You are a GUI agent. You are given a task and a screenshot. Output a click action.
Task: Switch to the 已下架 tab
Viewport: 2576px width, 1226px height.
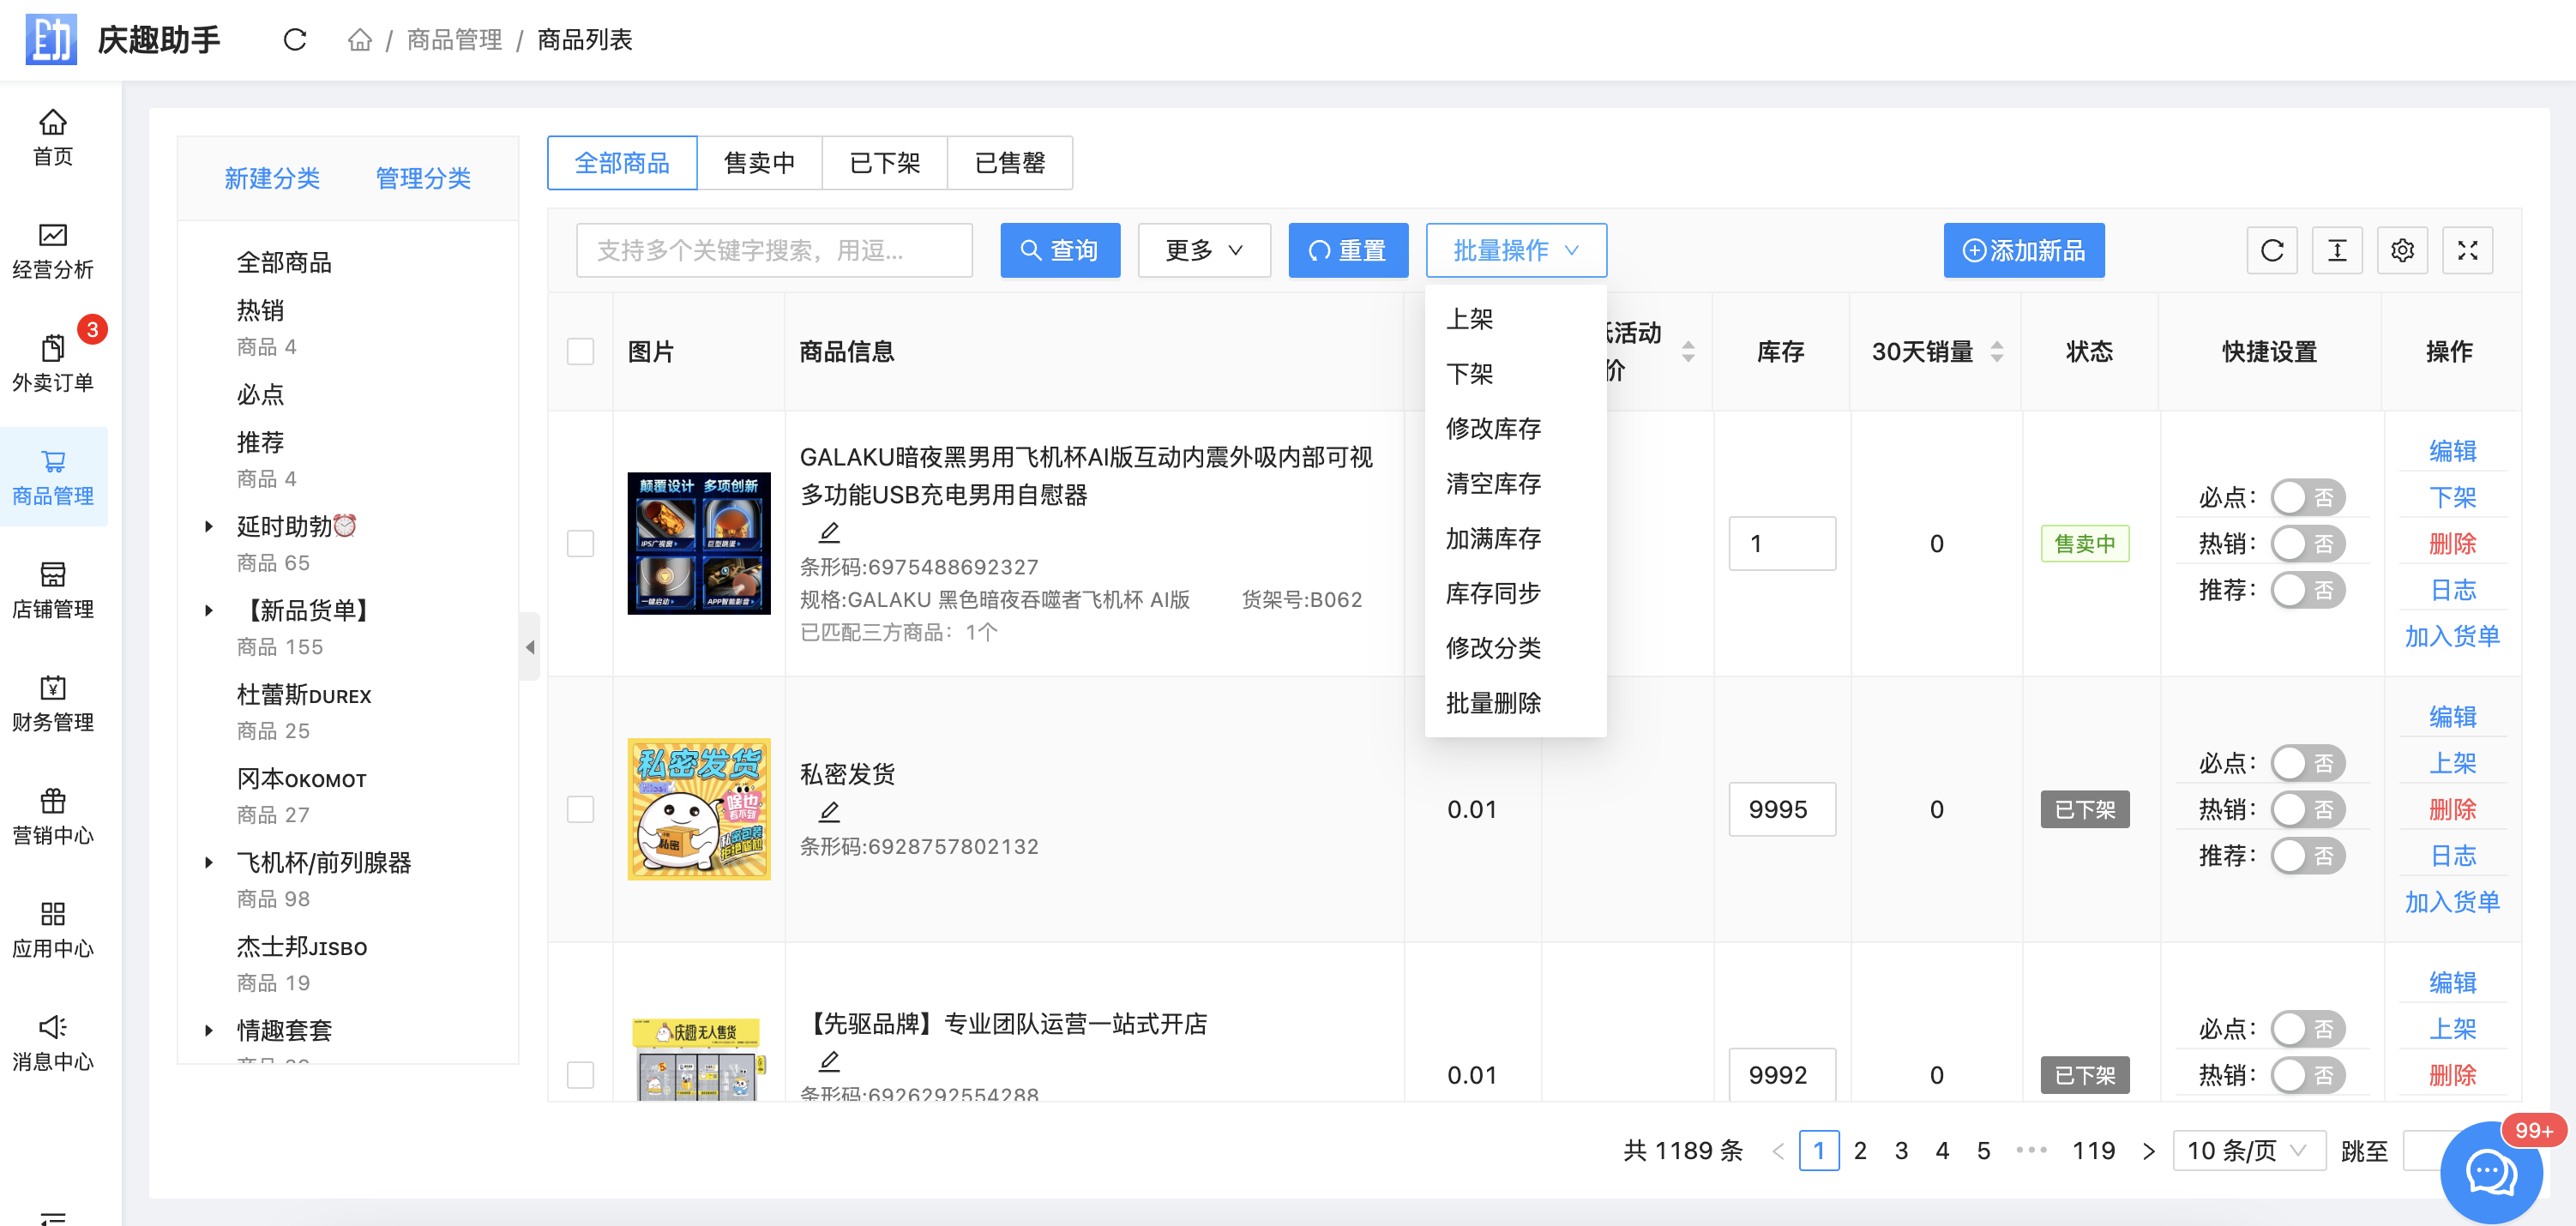coord(884,163)
